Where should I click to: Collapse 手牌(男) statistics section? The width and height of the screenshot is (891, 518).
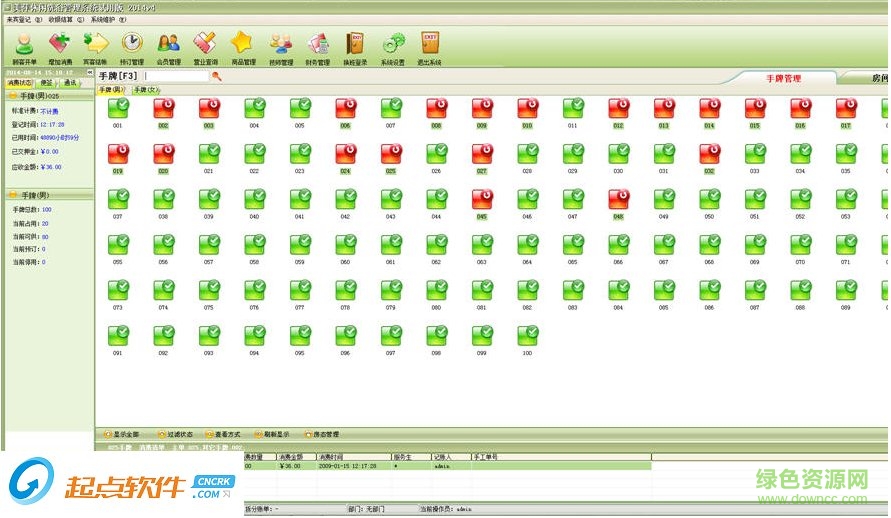13,195
